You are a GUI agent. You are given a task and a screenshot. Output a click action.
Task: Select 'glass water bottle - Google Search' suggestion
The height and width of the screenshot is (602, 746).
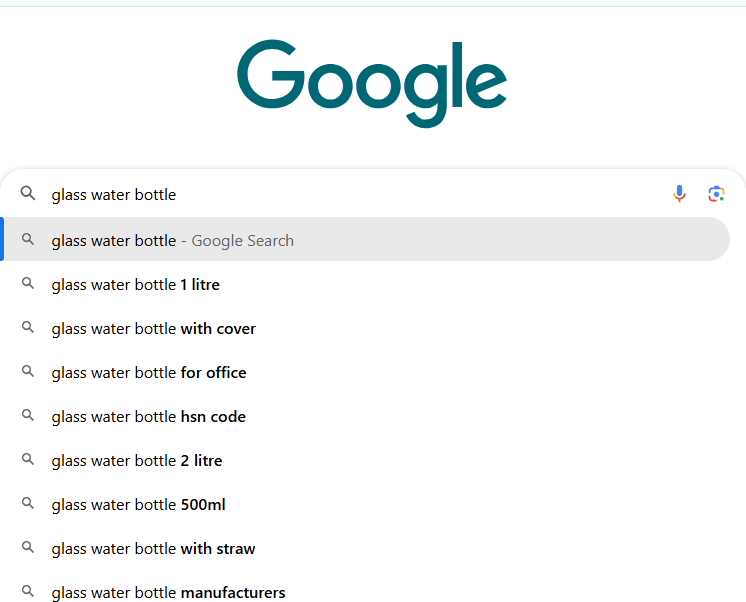point(173,240)
